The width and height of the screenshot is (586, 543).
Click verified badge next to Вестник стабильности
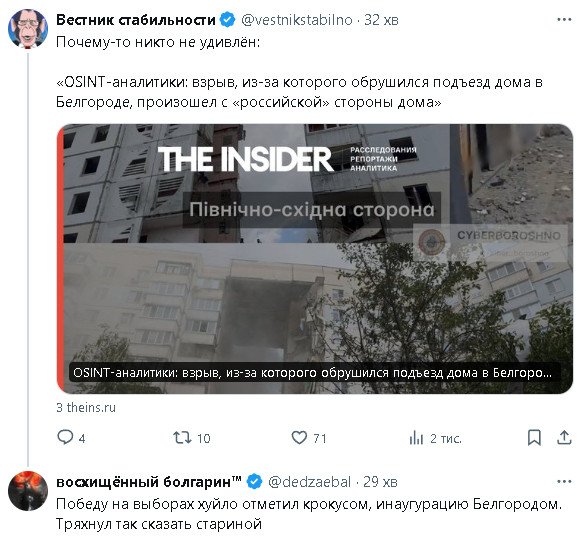[227, 19]
